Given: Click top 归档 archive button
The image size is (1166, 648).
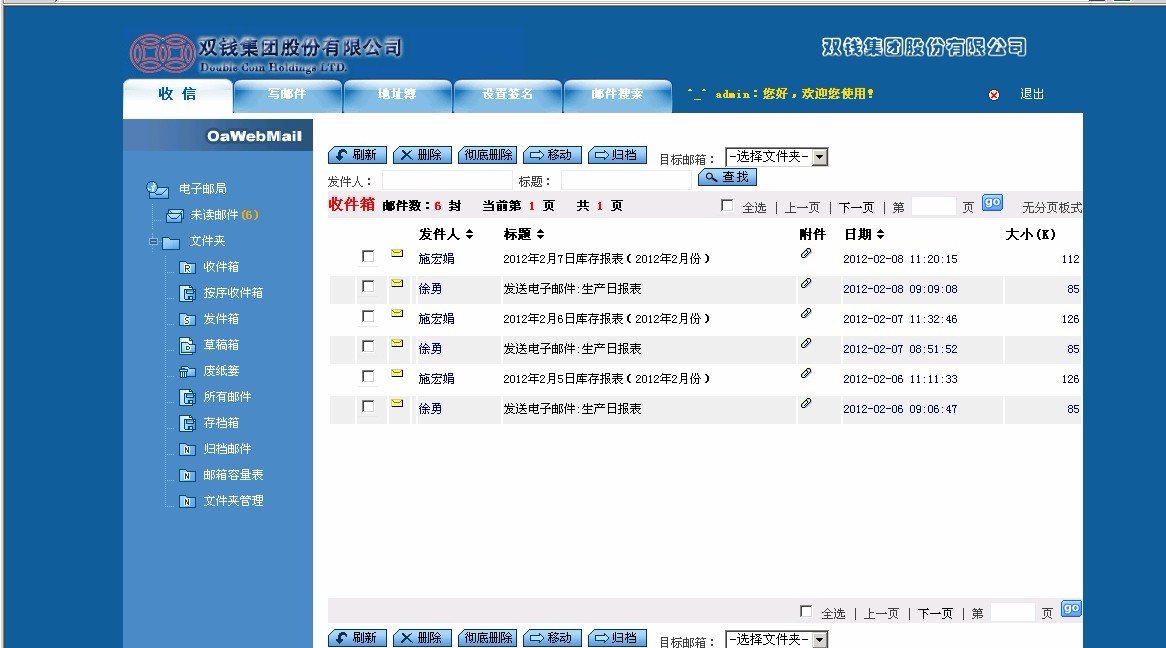Looking at the screenshot, I should (x=617, y=155).
